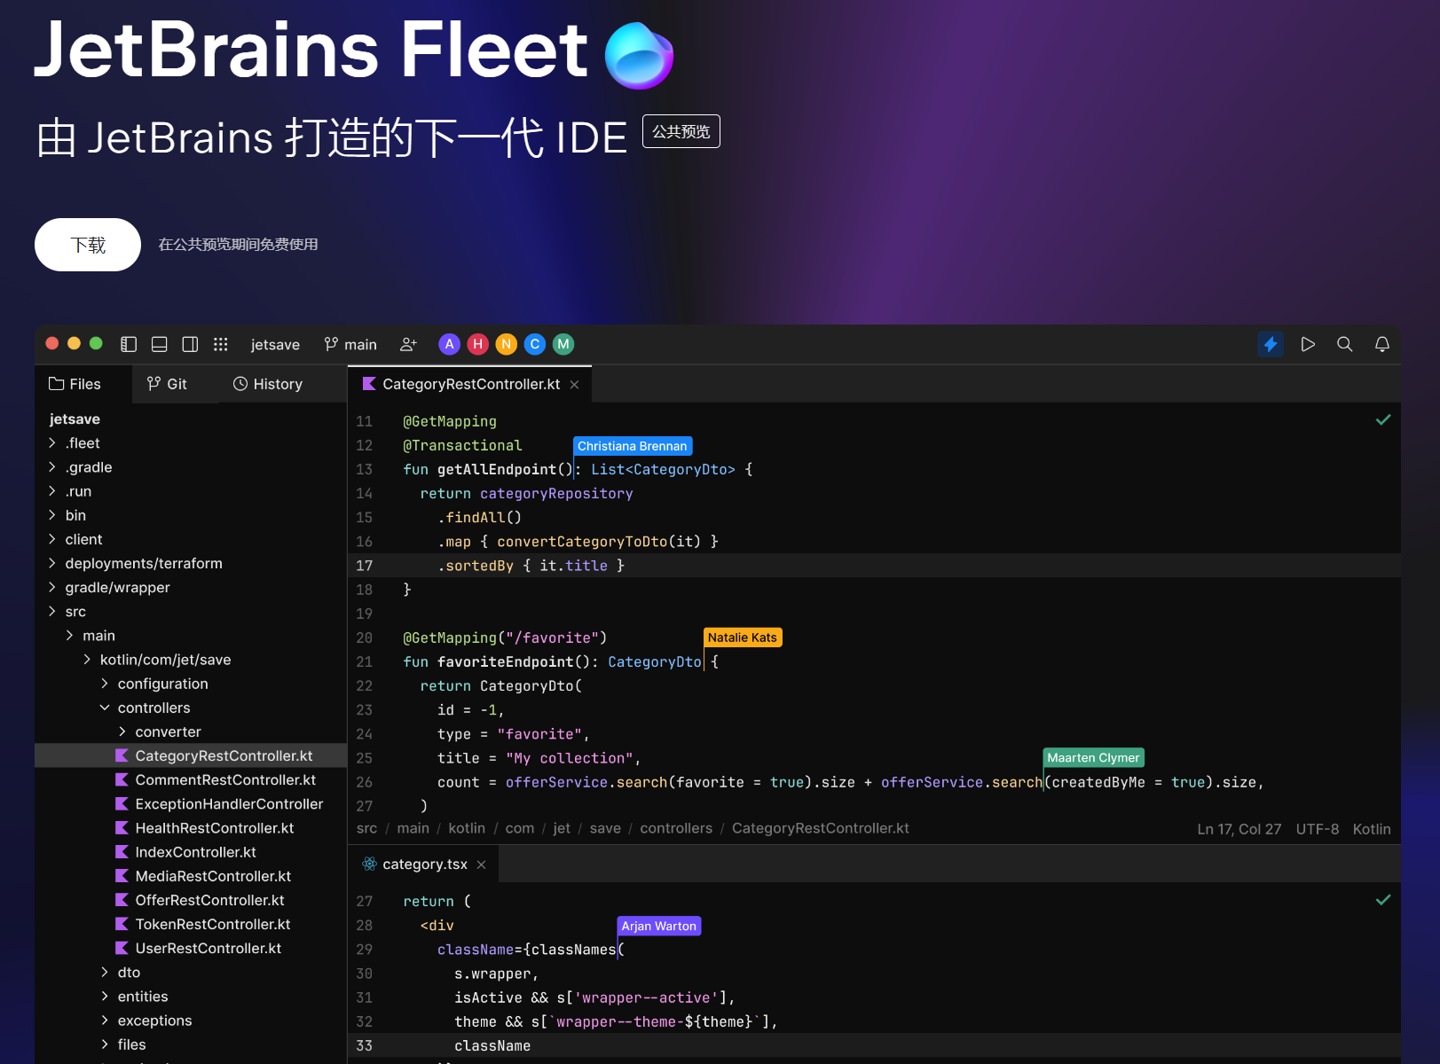Click kotlin in the breadcrumb path
The image size is (1440, 1064).
tap(467, 828)
